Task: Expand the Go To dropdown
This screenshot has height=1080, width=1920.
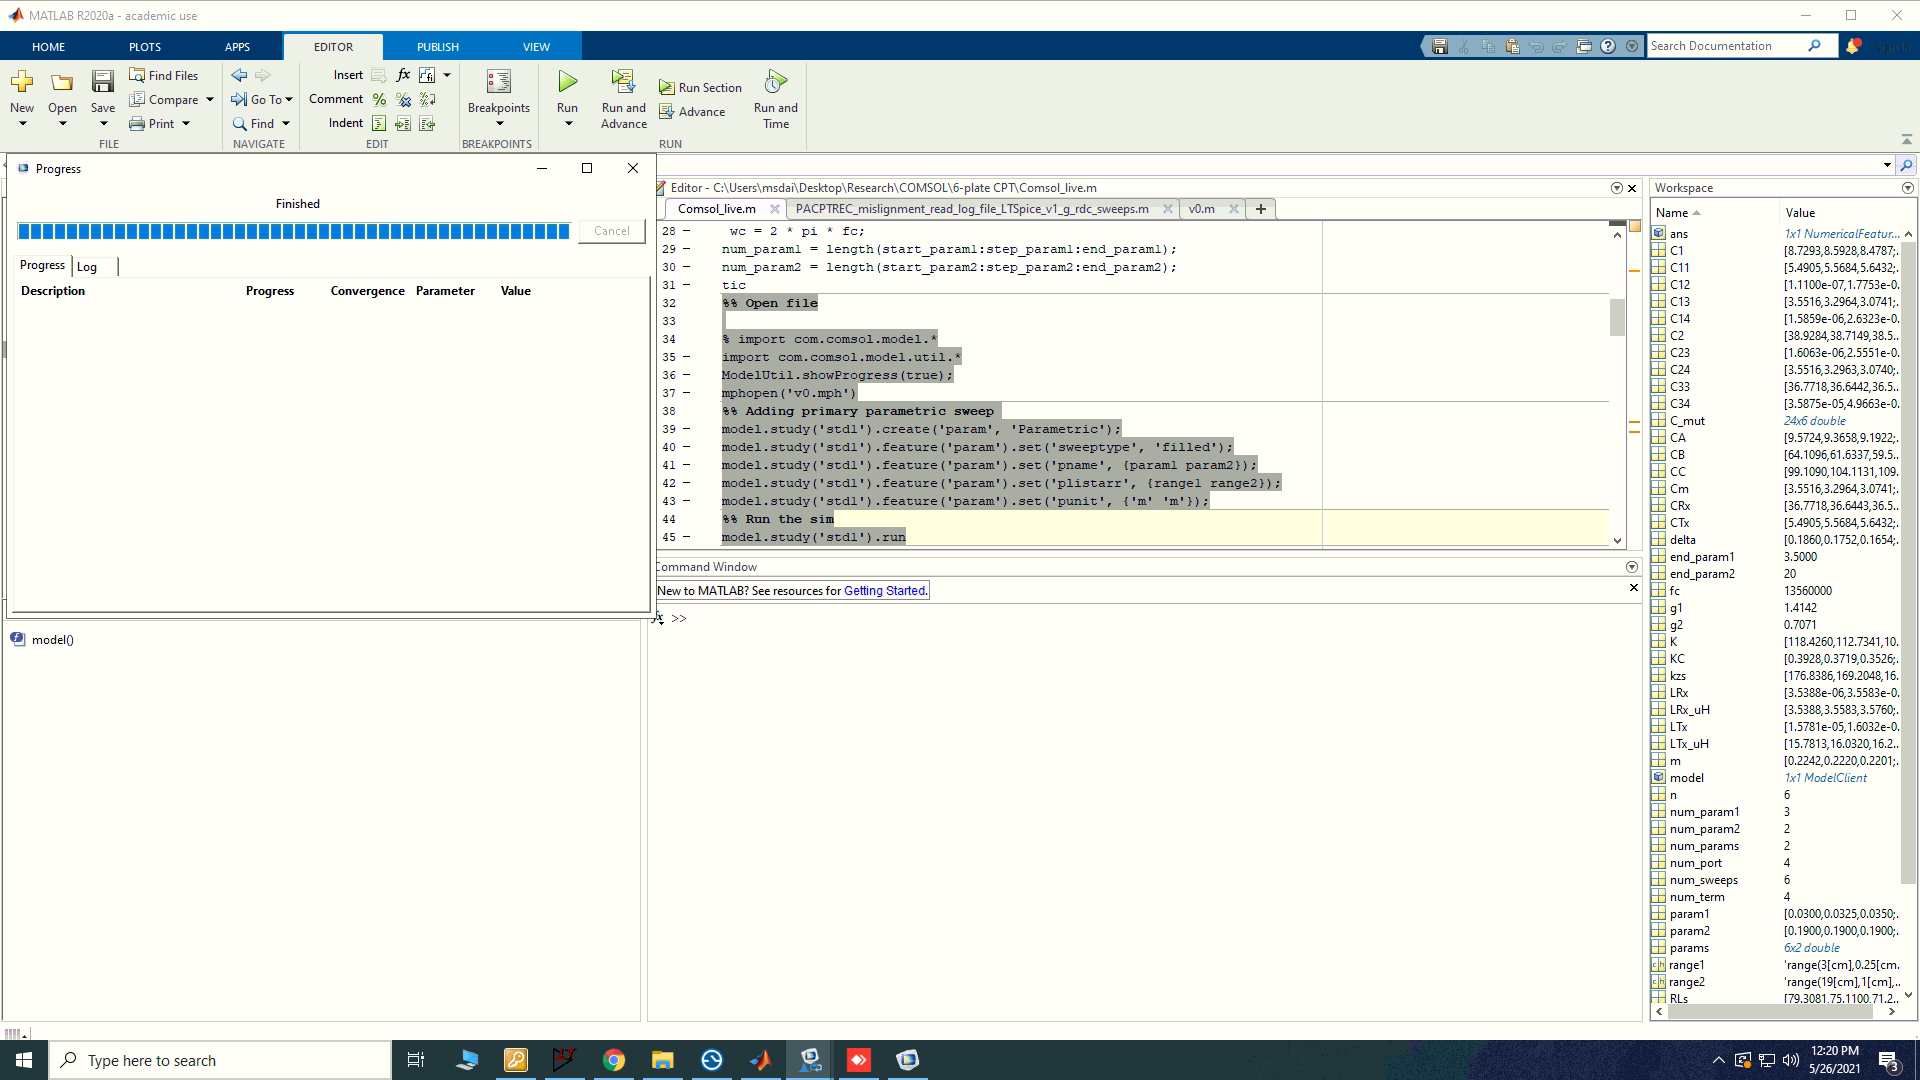Action: [289, 100]
